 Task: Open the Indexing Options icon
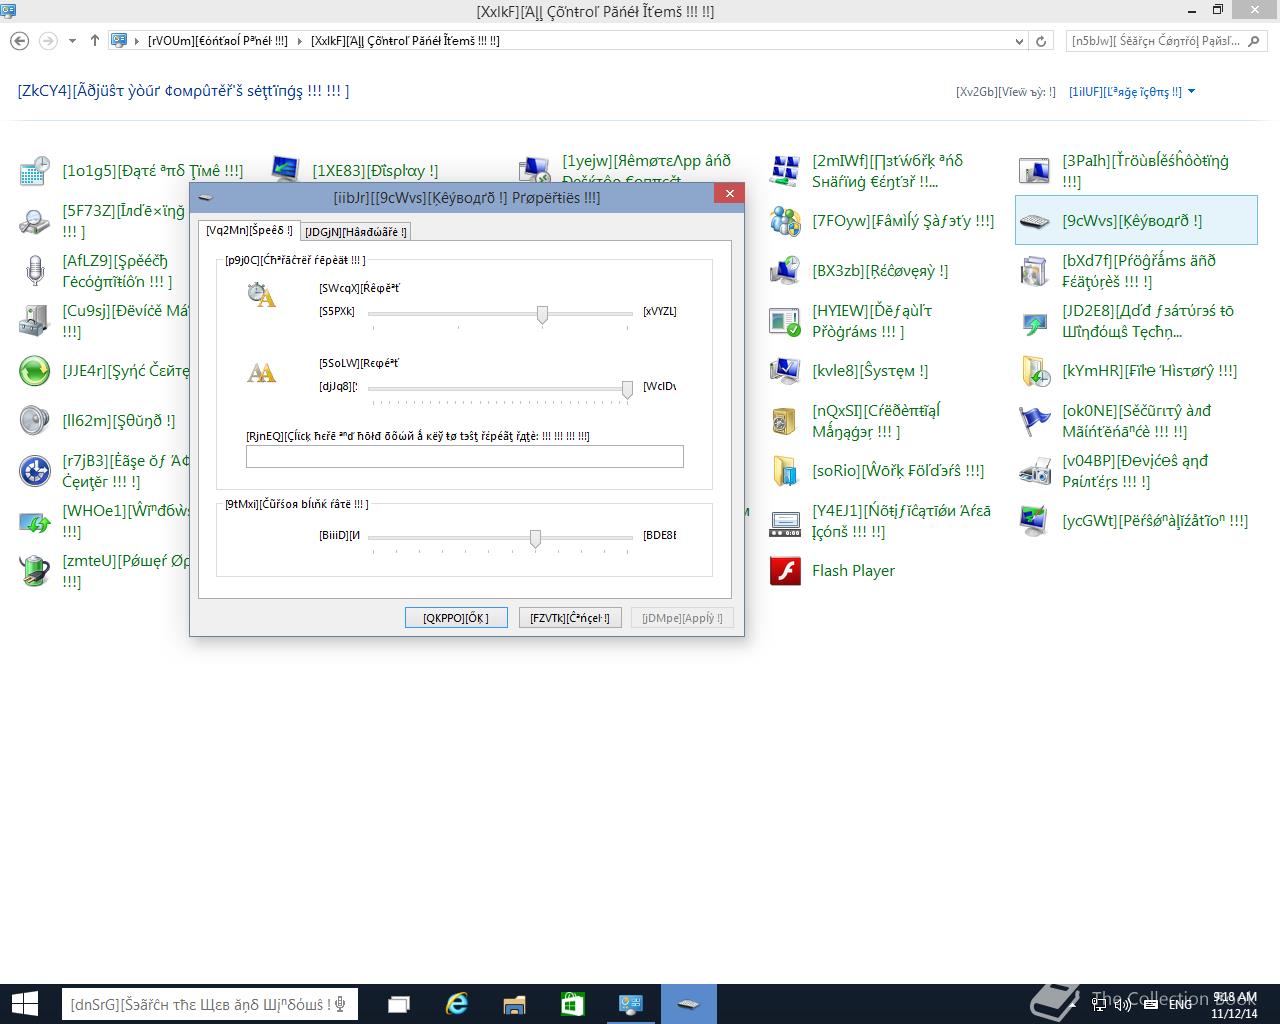pos(34,221)
